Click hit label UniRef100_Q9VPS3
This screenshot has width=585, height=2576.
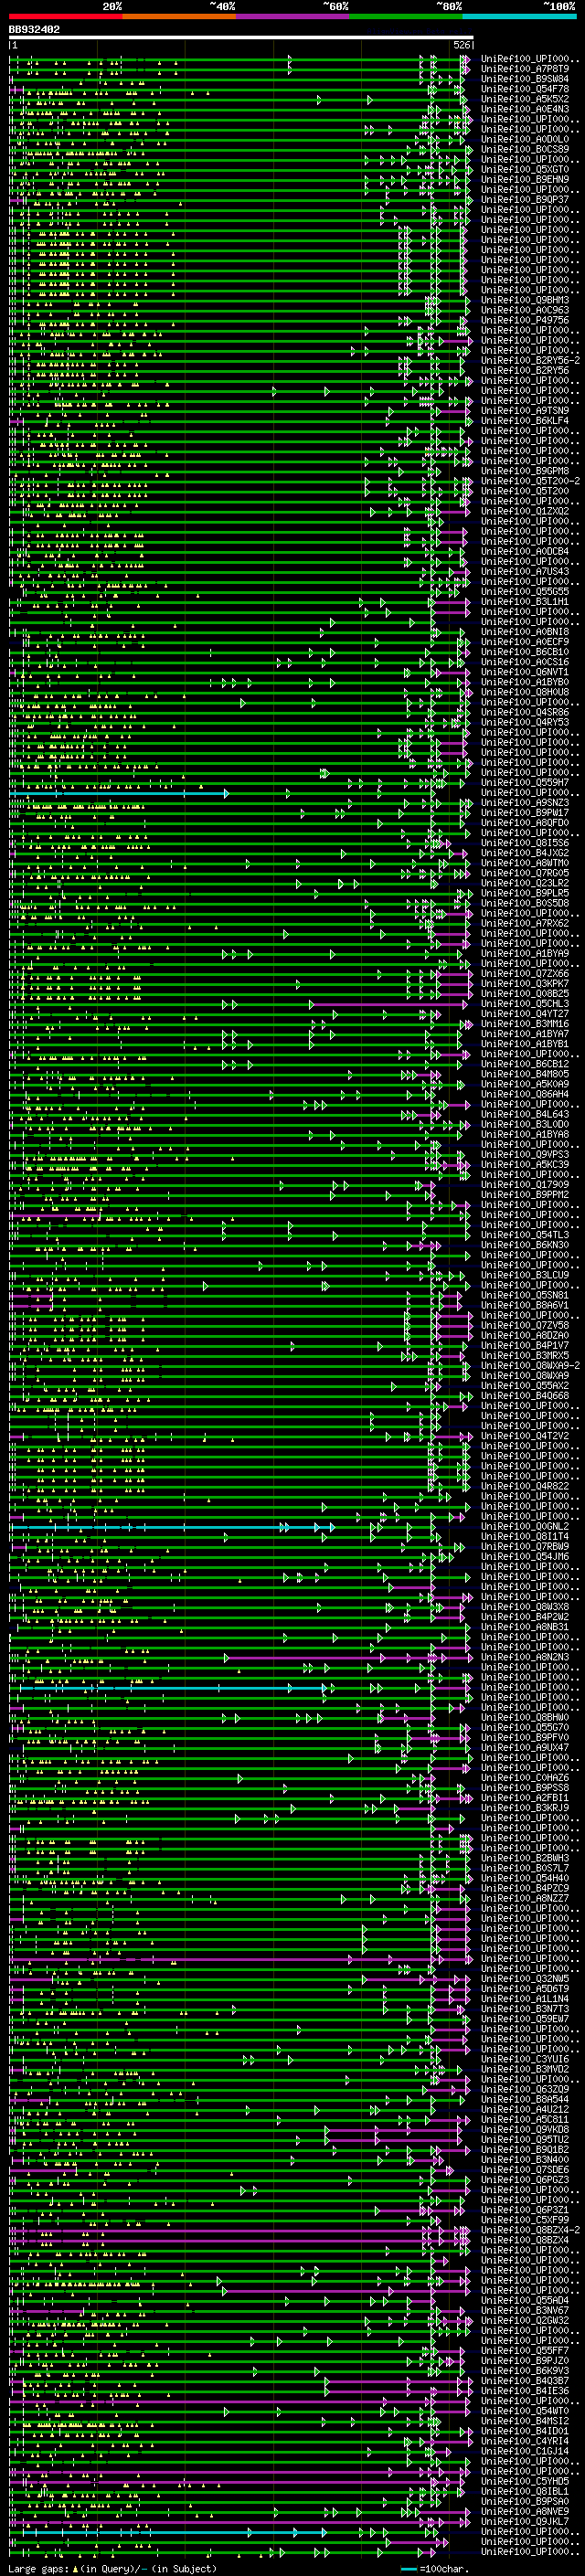525,1154
